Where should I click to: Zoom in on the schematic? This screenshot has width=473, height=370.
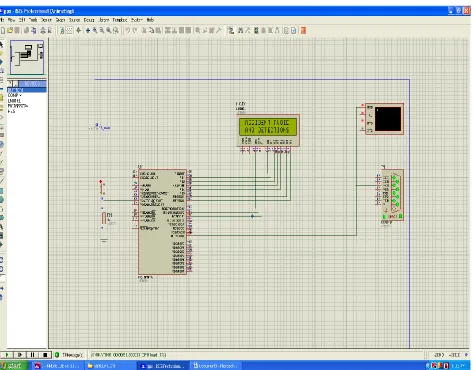tap(95, 31)
